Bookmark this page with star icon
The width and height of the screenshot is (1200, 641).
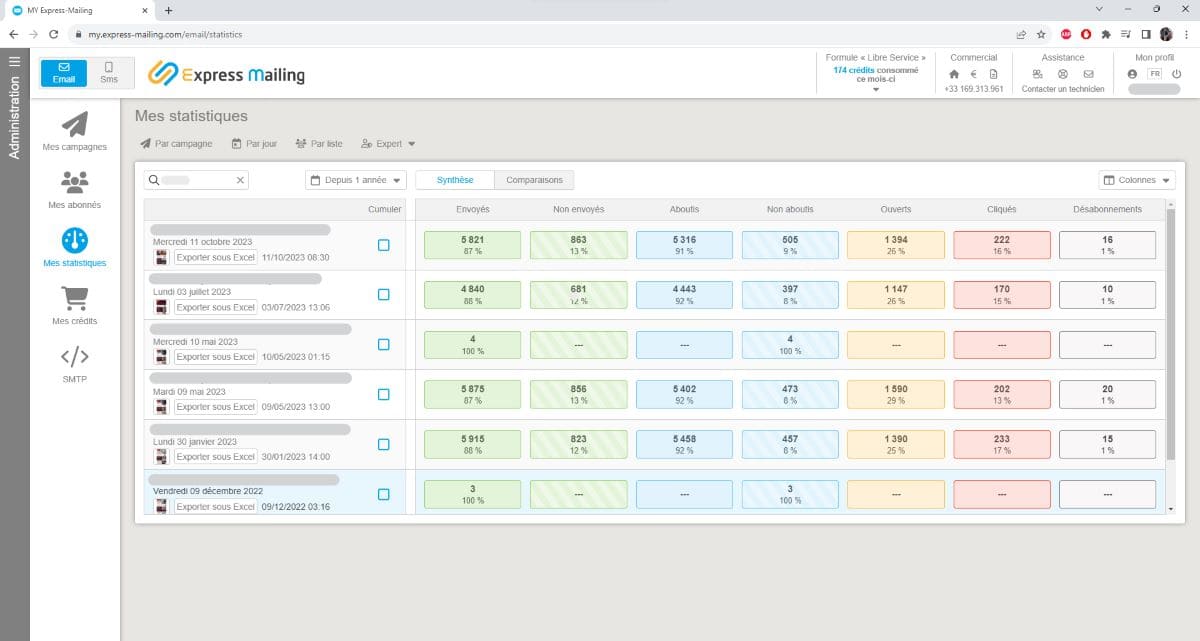click(1041, 33)
